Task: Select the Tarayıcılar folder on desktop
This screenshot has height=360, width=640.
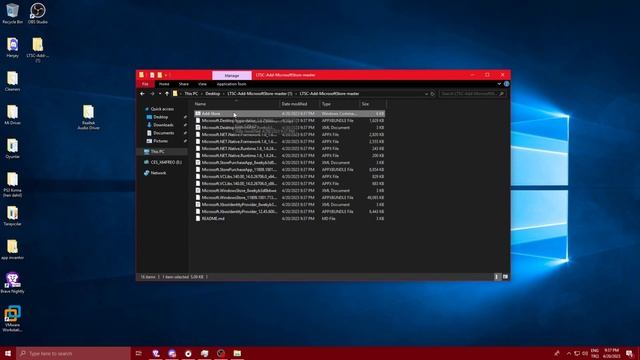Action: click(12, 216)
